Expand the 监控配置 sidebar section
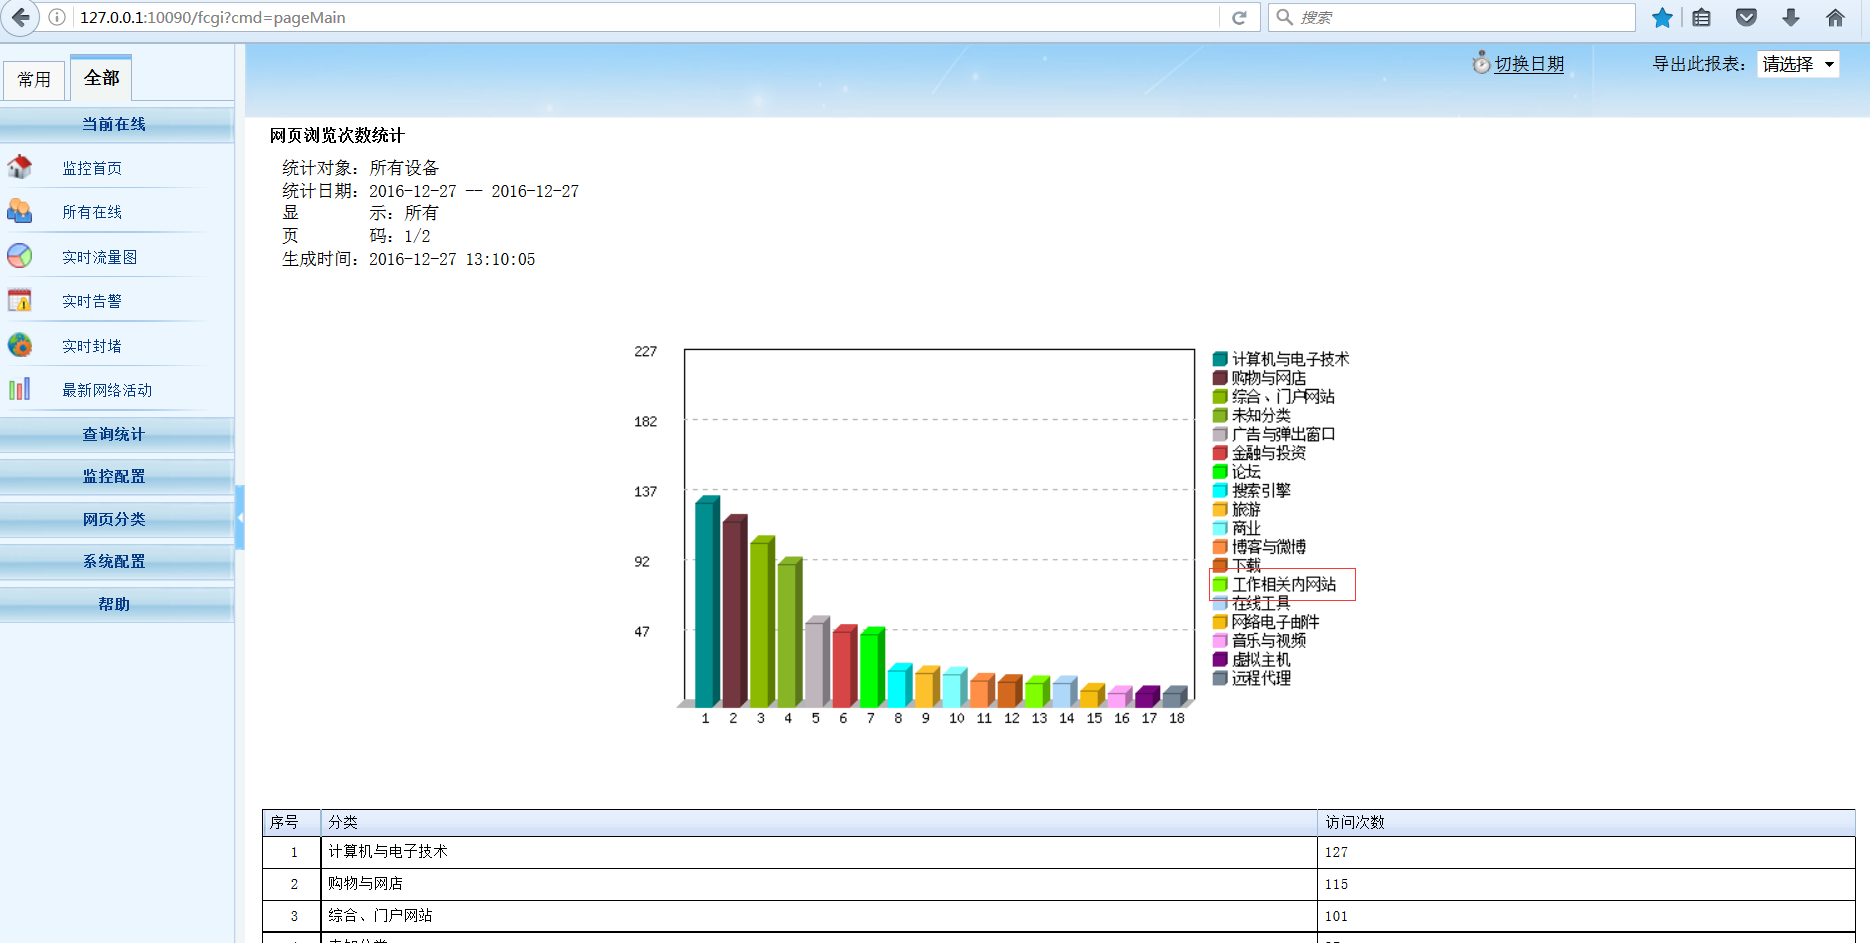 (114, 476)
